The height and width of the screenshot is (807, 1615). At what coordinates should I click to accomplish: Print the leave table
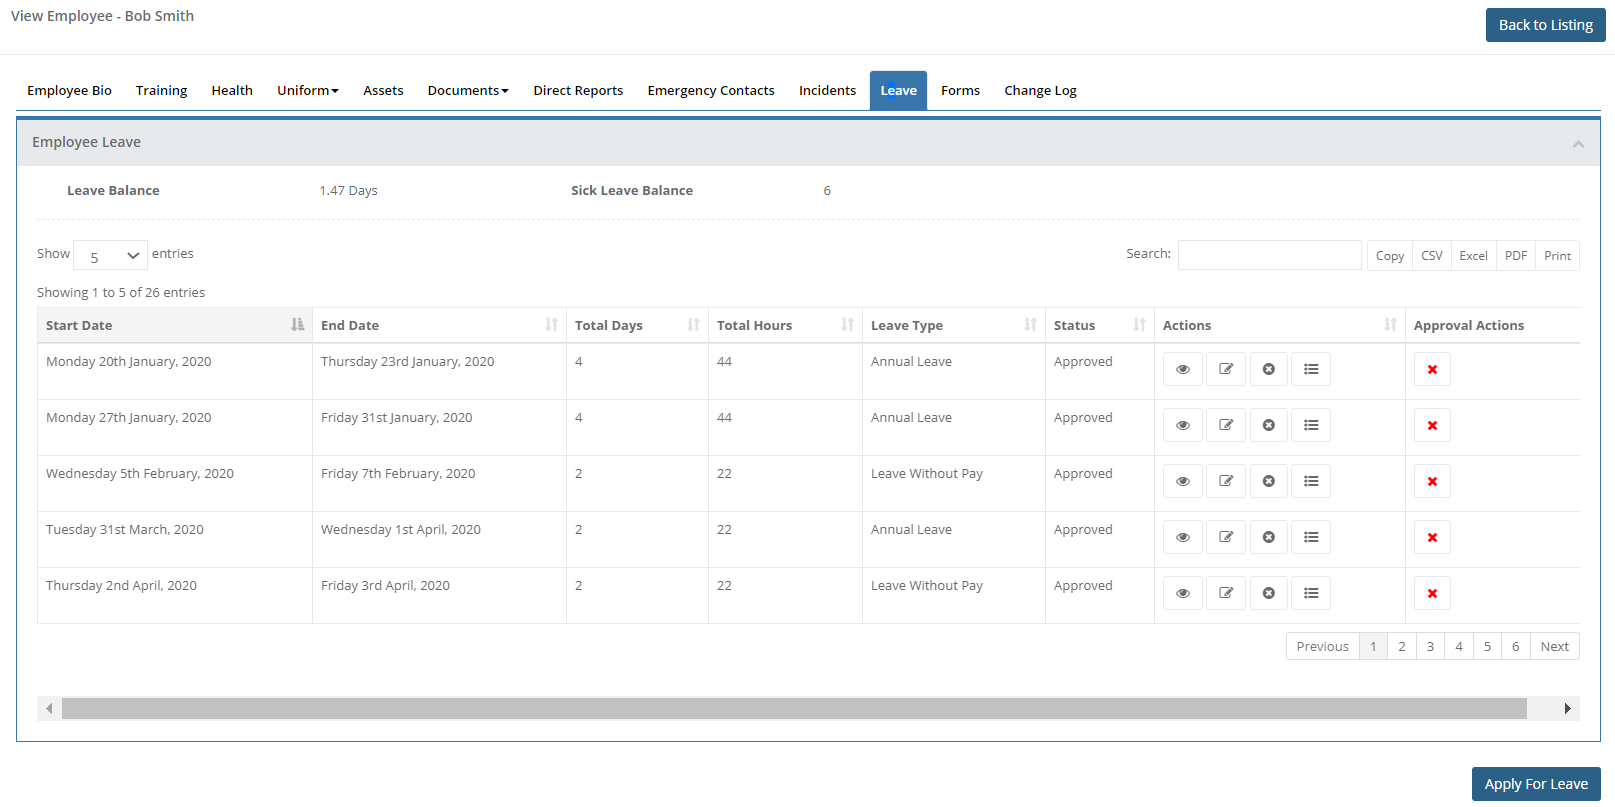pyautogui.click(x=1557, y=256)
